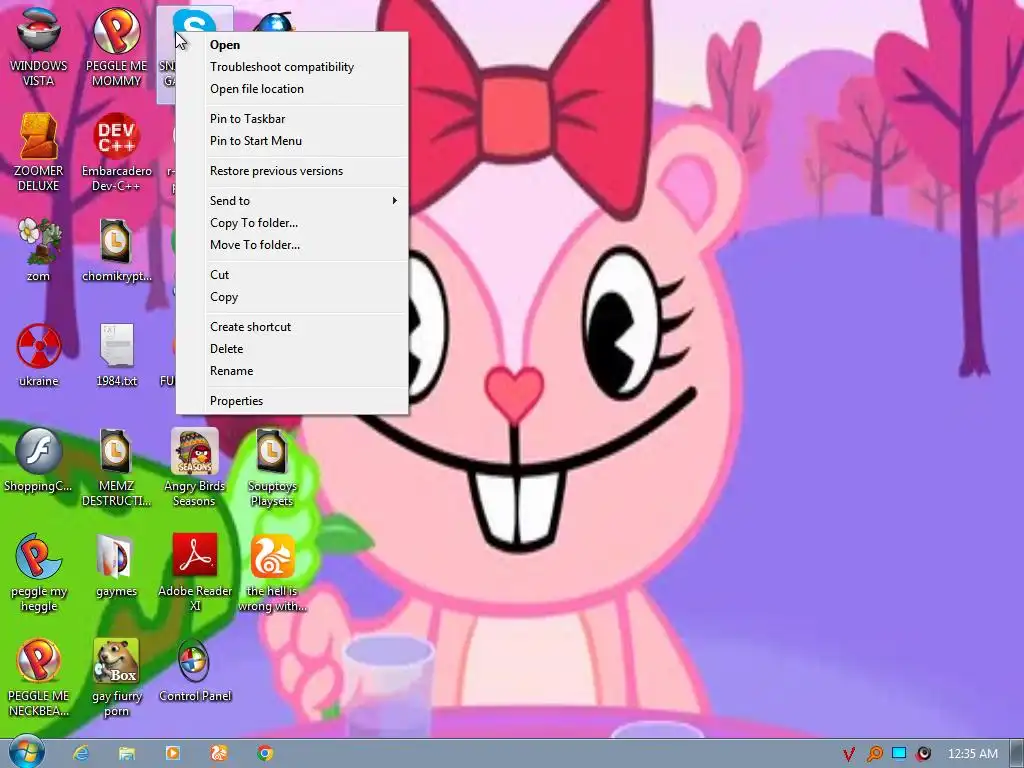The height and width of the screenshot is (768, 1024).
Task: Choose Cut in the context menu
Action: pos(292,274)
